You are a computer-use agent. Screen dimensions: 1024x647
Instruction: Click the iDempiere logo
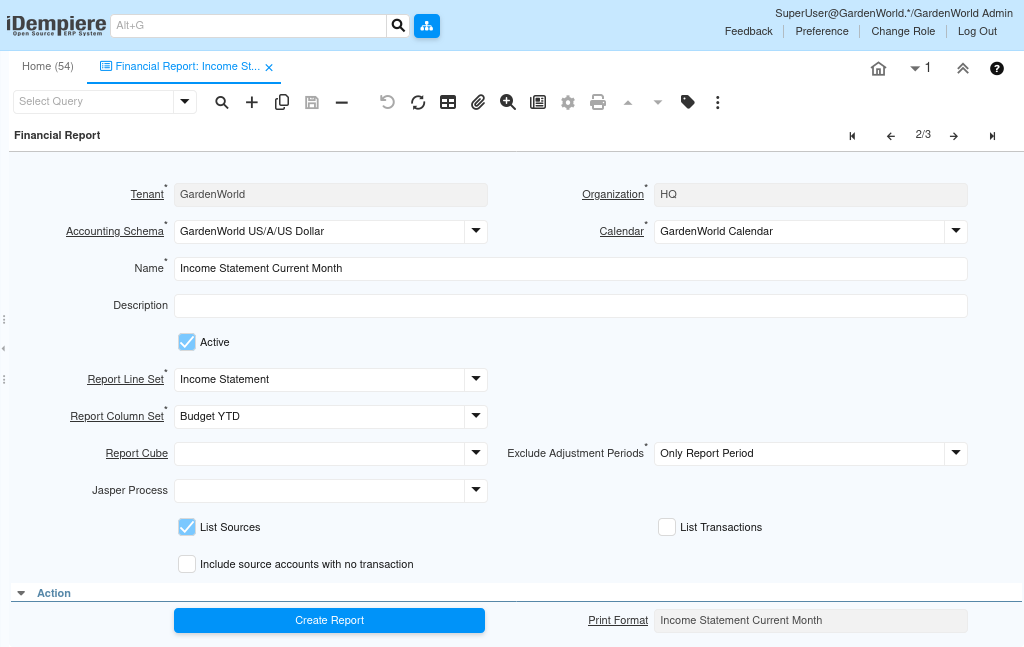[x=56, y=25]
